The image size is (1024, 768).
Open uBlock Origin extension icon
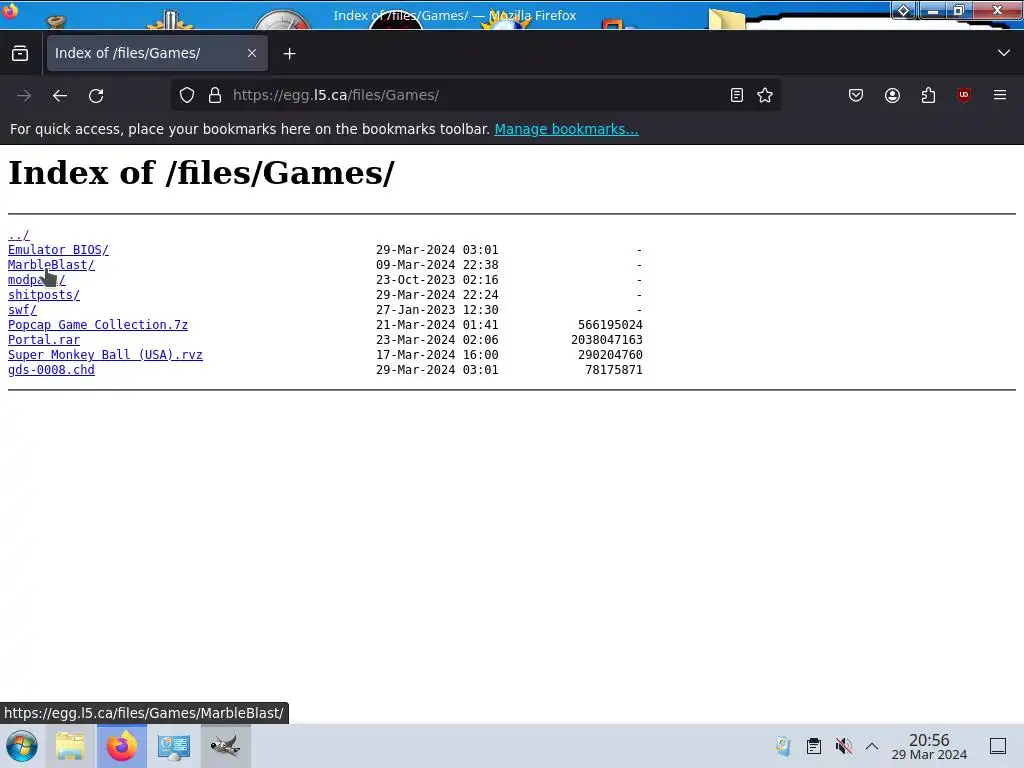pos(963,95)
